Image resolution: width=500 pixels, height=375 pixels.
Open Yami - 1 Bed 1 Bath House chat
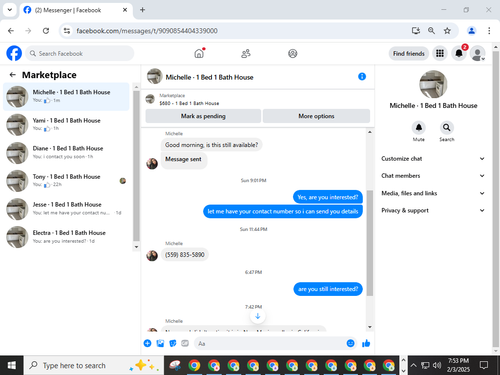click(66, 124)
